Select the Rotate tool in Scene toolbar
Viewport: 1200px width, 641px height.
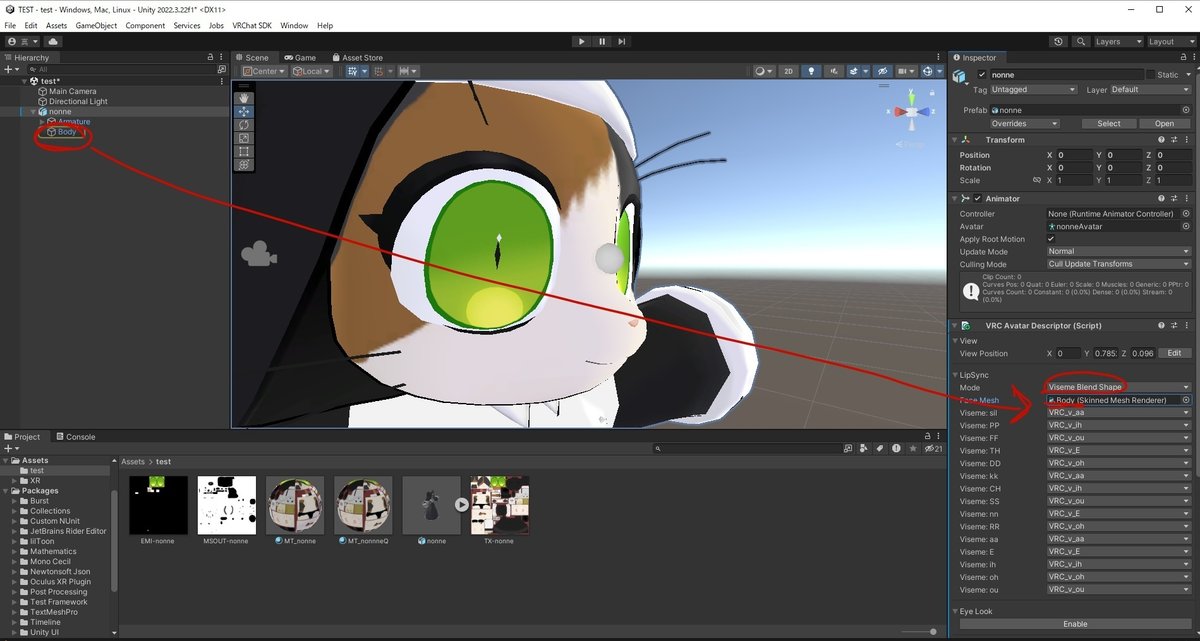pos(245,125)
